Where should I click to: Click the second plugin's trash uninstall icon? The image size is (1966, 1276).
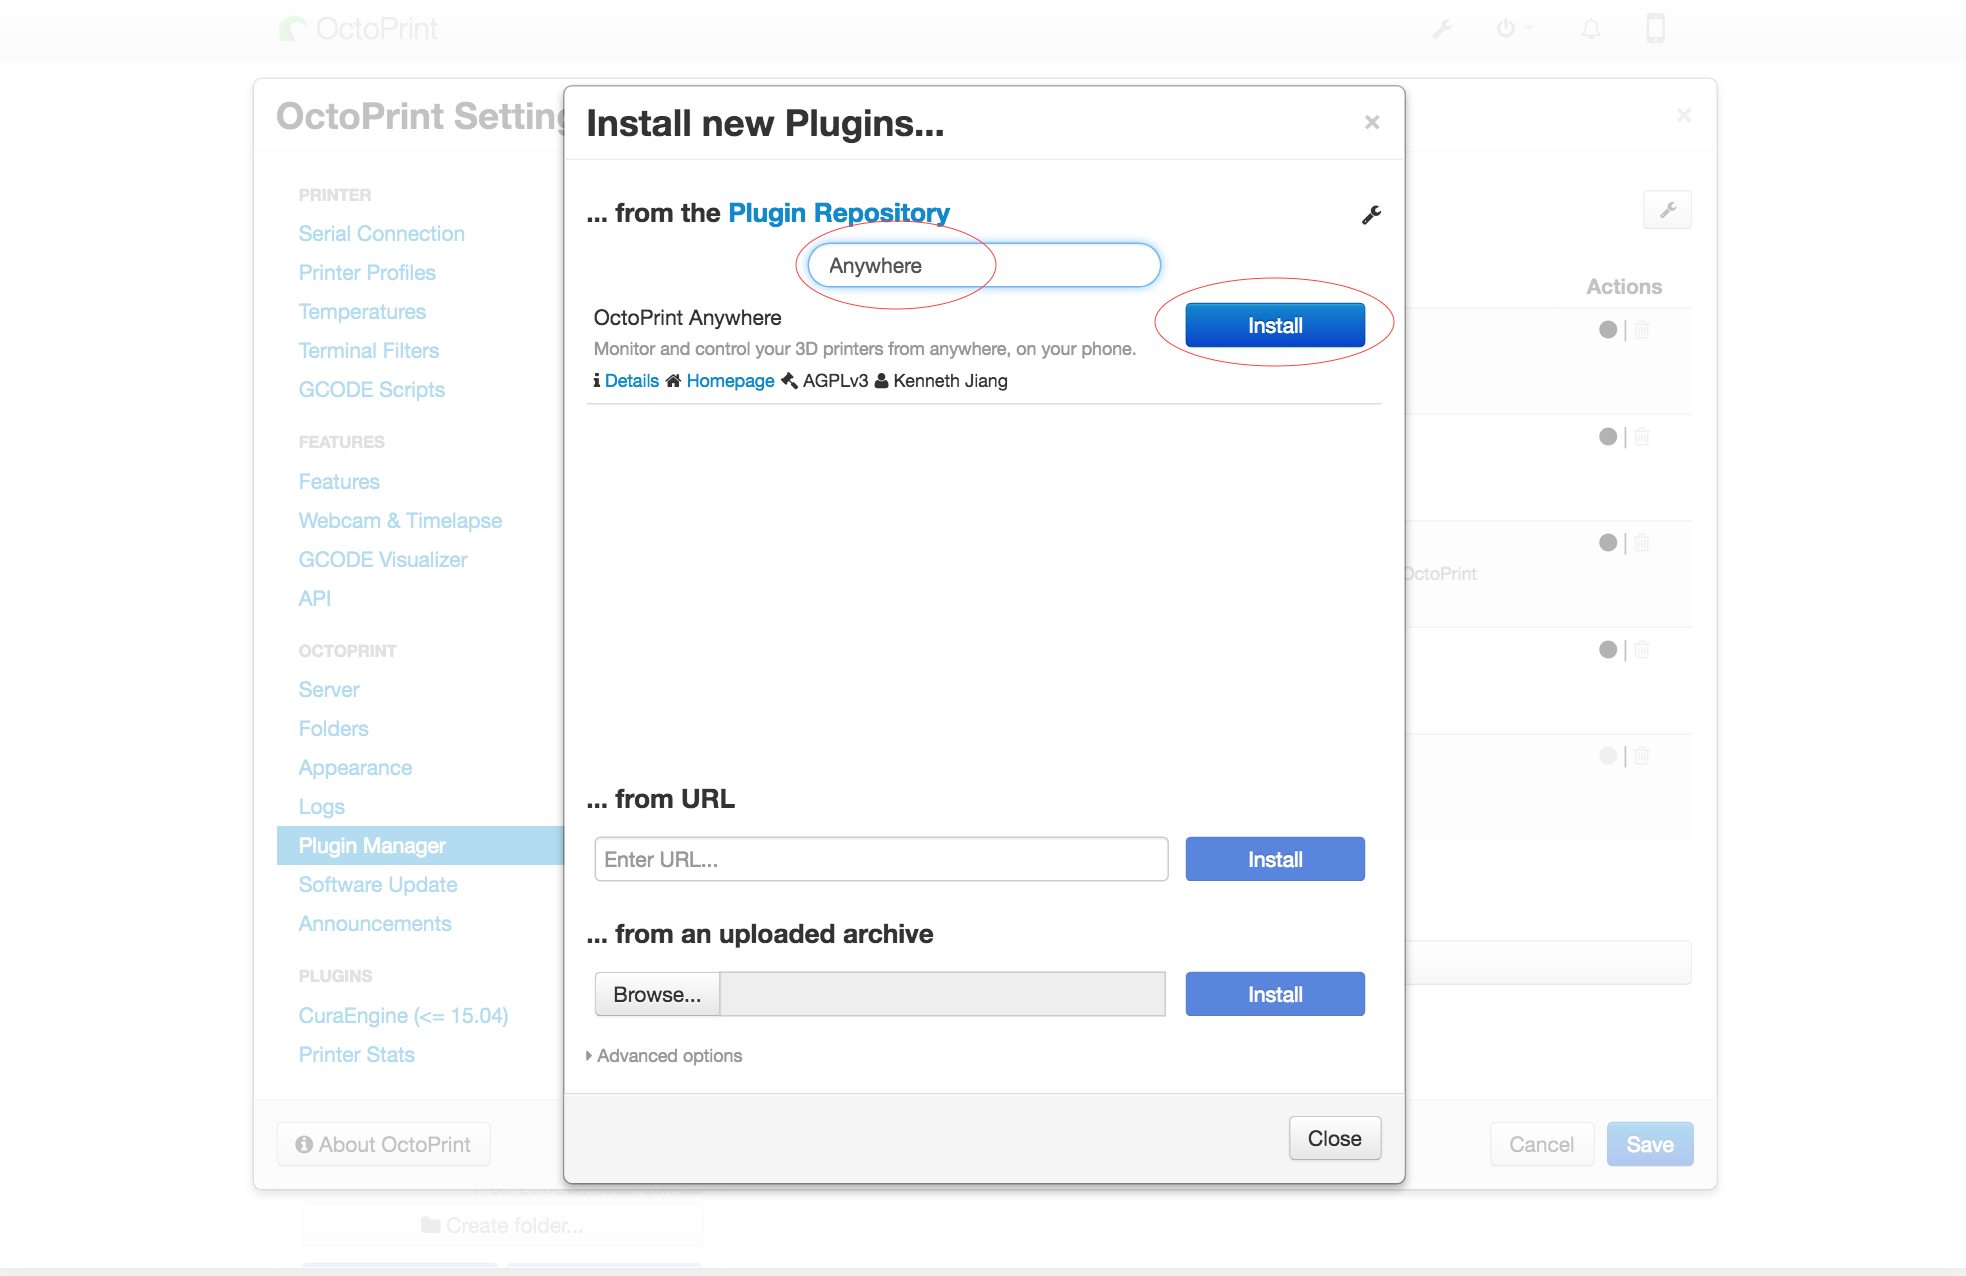[1641, 436]
